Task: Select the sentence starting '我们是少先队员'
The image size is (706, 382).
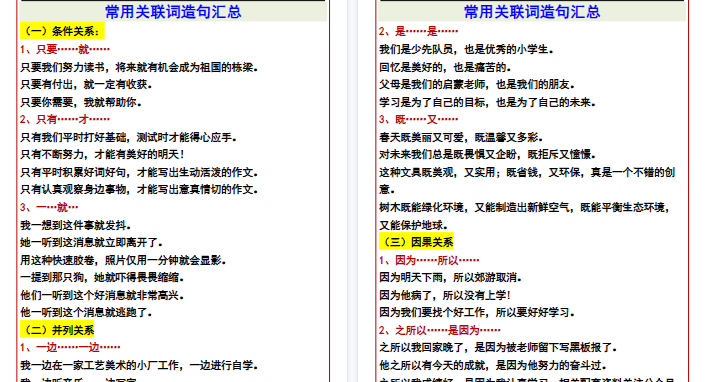Action: (466, 49)
